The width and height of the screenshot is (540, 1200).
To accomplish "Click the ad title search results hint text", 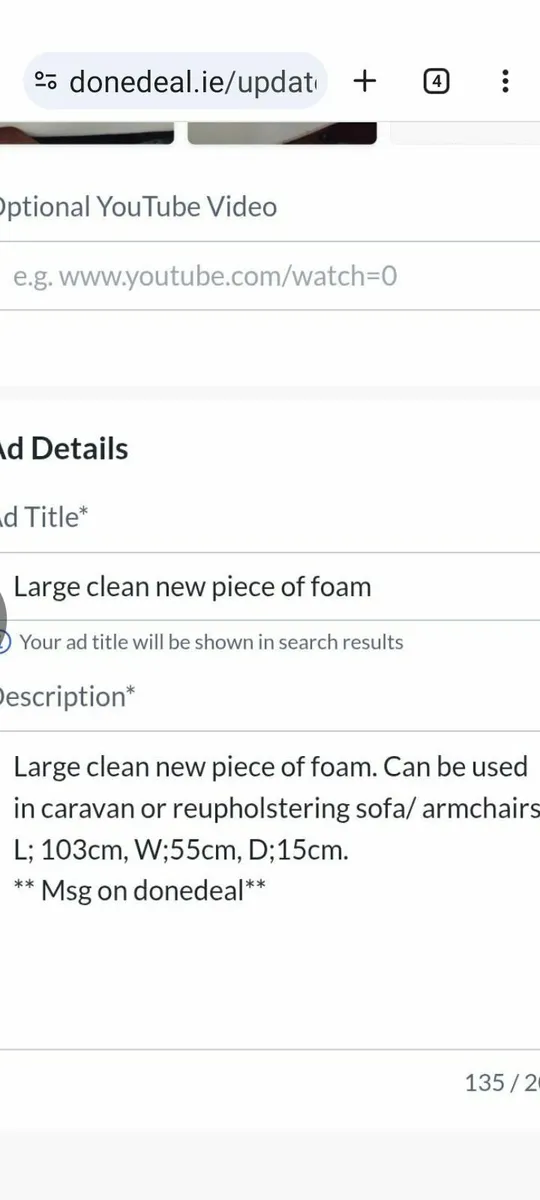I will point(211,642).
